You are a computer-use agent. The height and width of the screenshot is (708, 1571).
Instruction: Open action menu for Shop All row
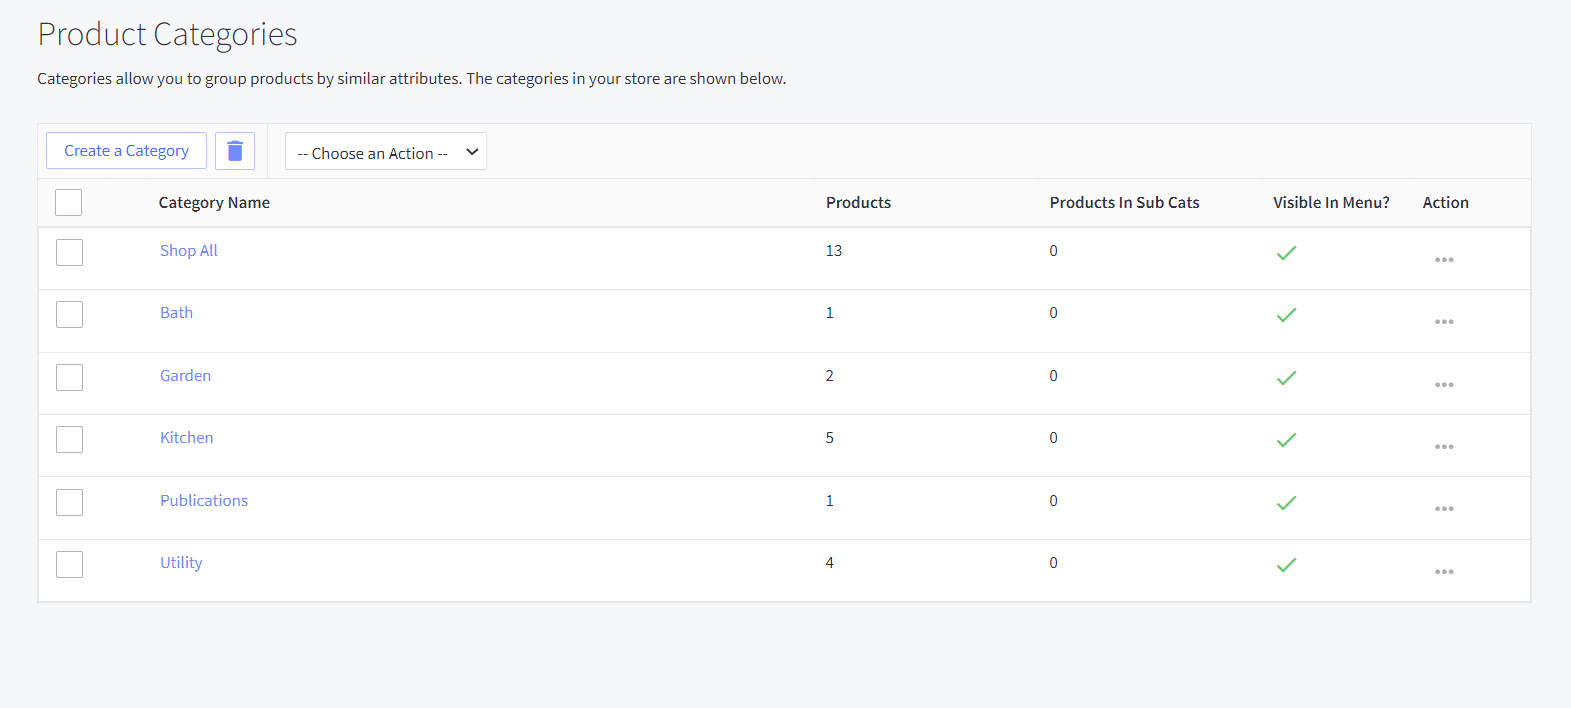[x=1443, y=260]
